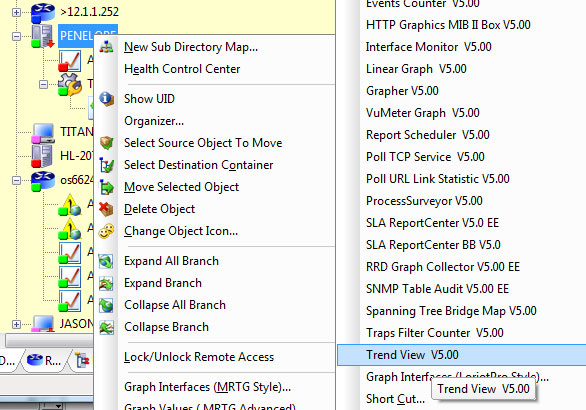586x410 pixels.
Task: Choose Short Cut... in submenu
Action: (395, 399)
